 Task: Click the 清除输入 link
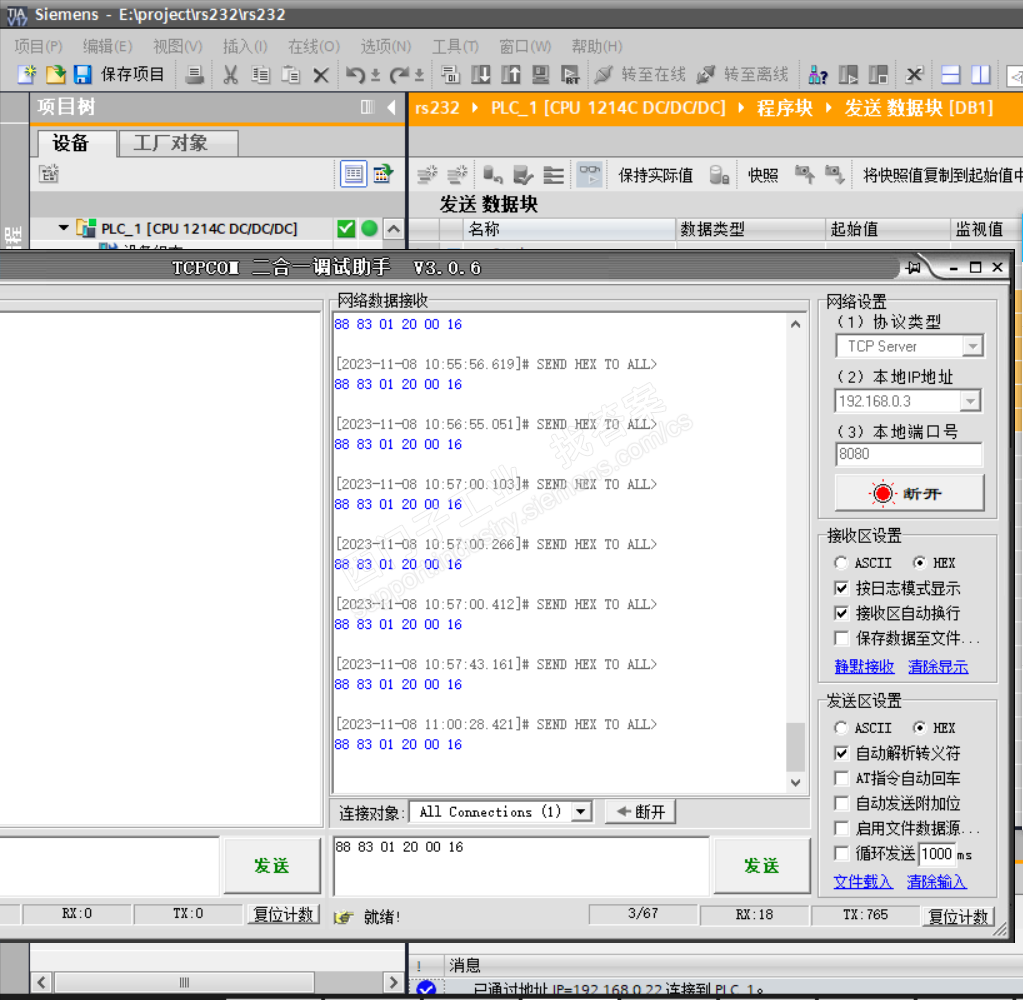(936, 881)
